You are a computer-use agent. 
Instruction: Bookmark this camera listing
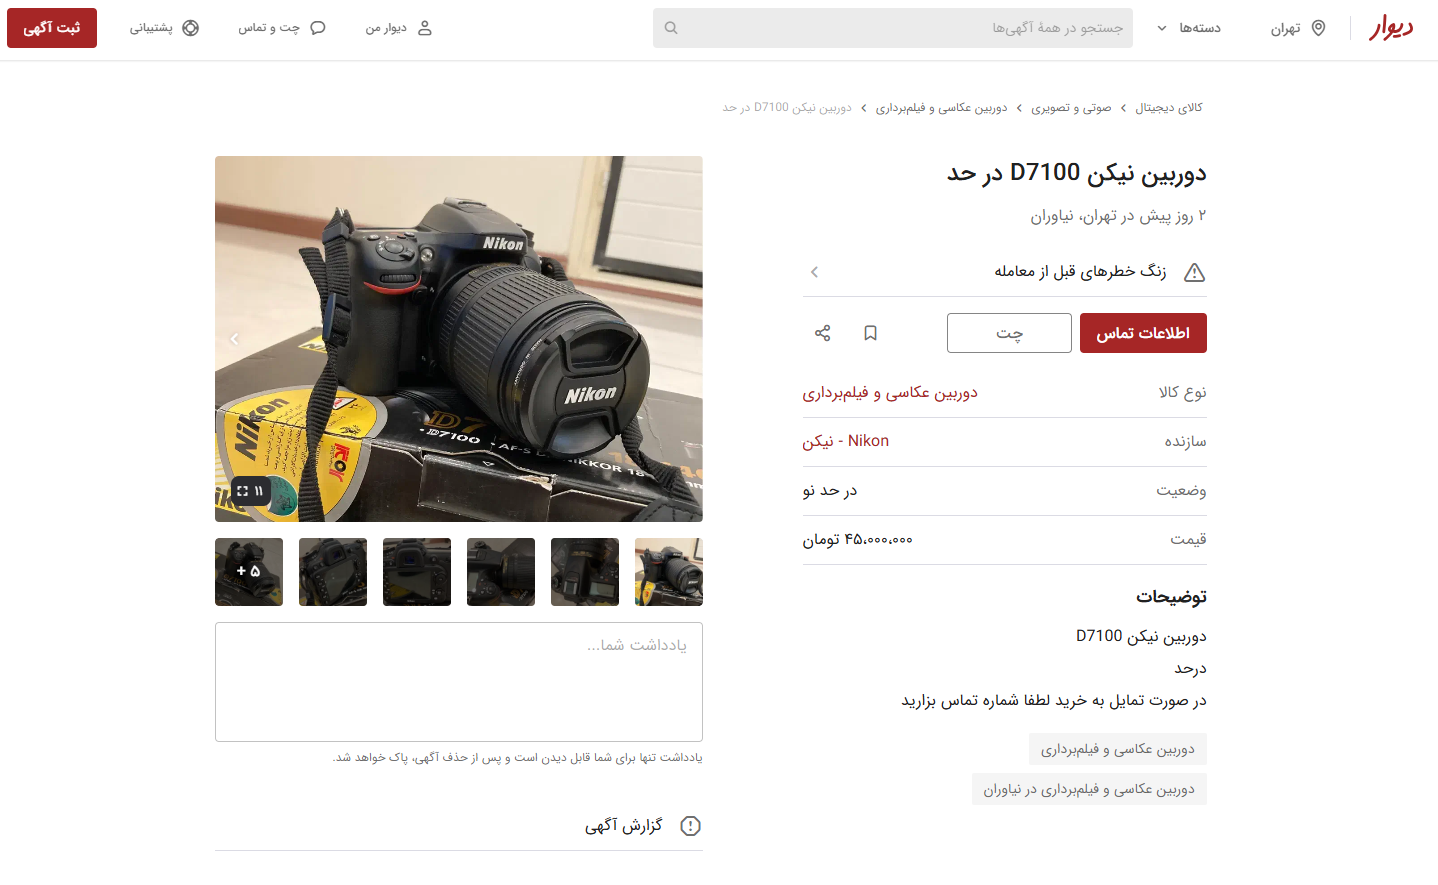870,332
